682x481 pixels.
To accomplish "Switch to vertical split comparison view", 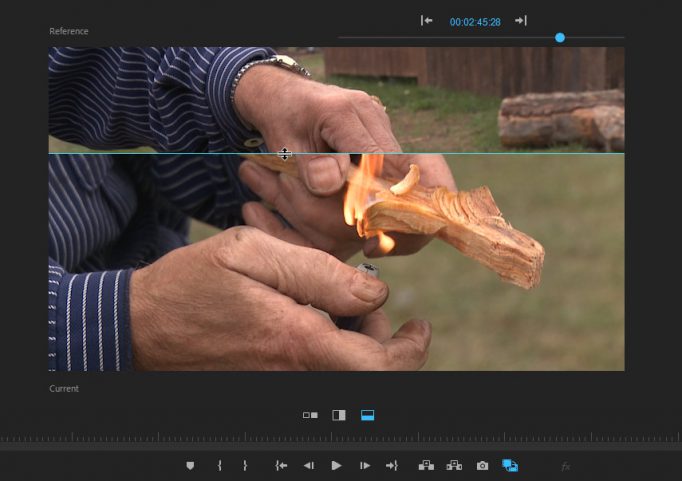I will (x=339, y=415).
